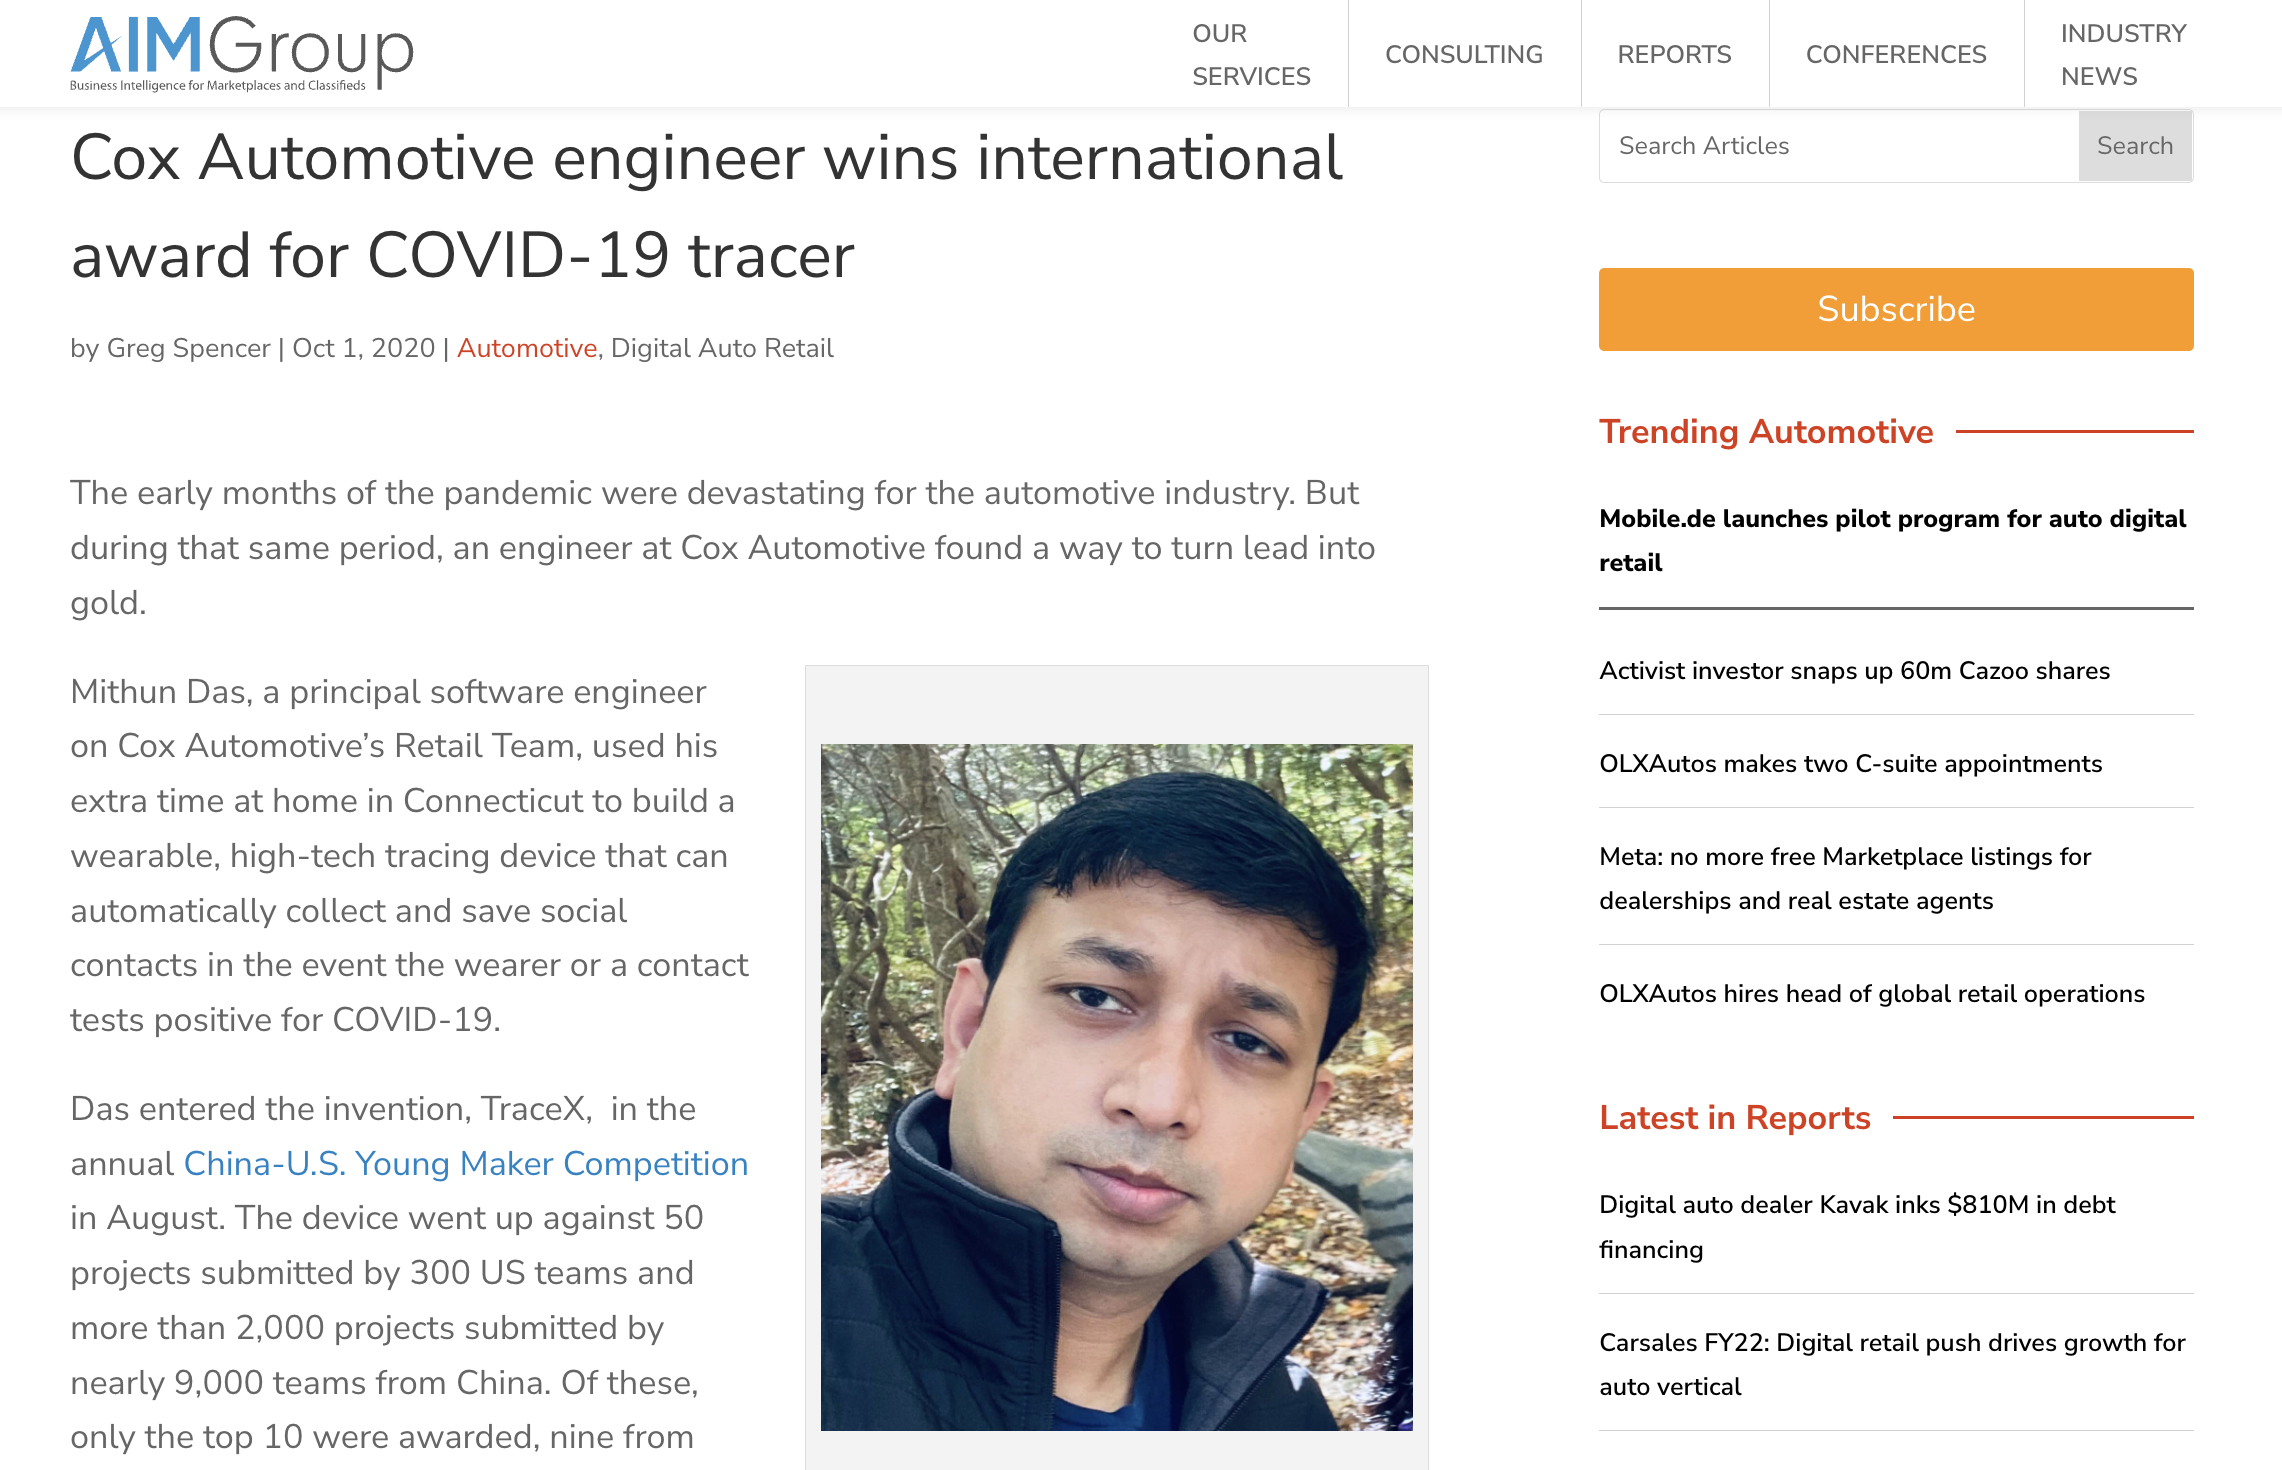
Task: Click the author name Greg Spencer
Action: (x=188, y=348)
